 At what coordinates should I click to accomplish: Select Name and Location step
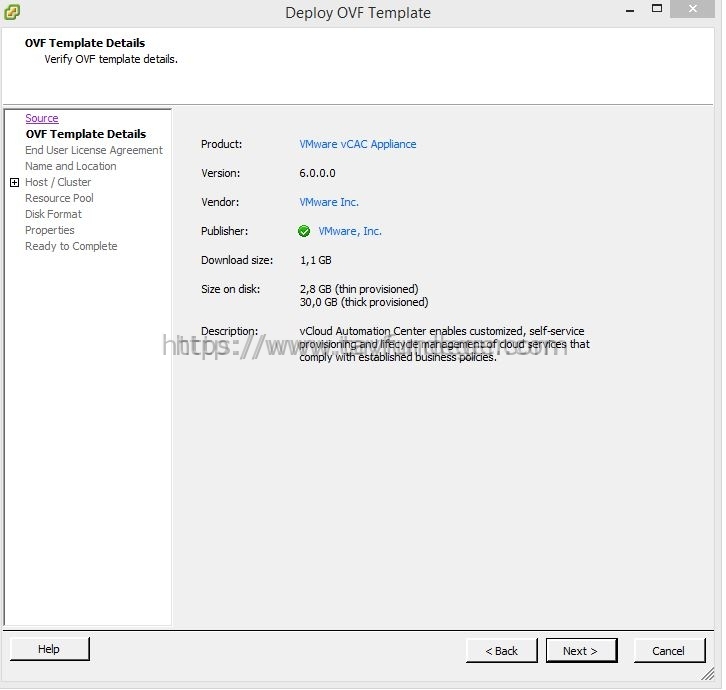point(71,166)
